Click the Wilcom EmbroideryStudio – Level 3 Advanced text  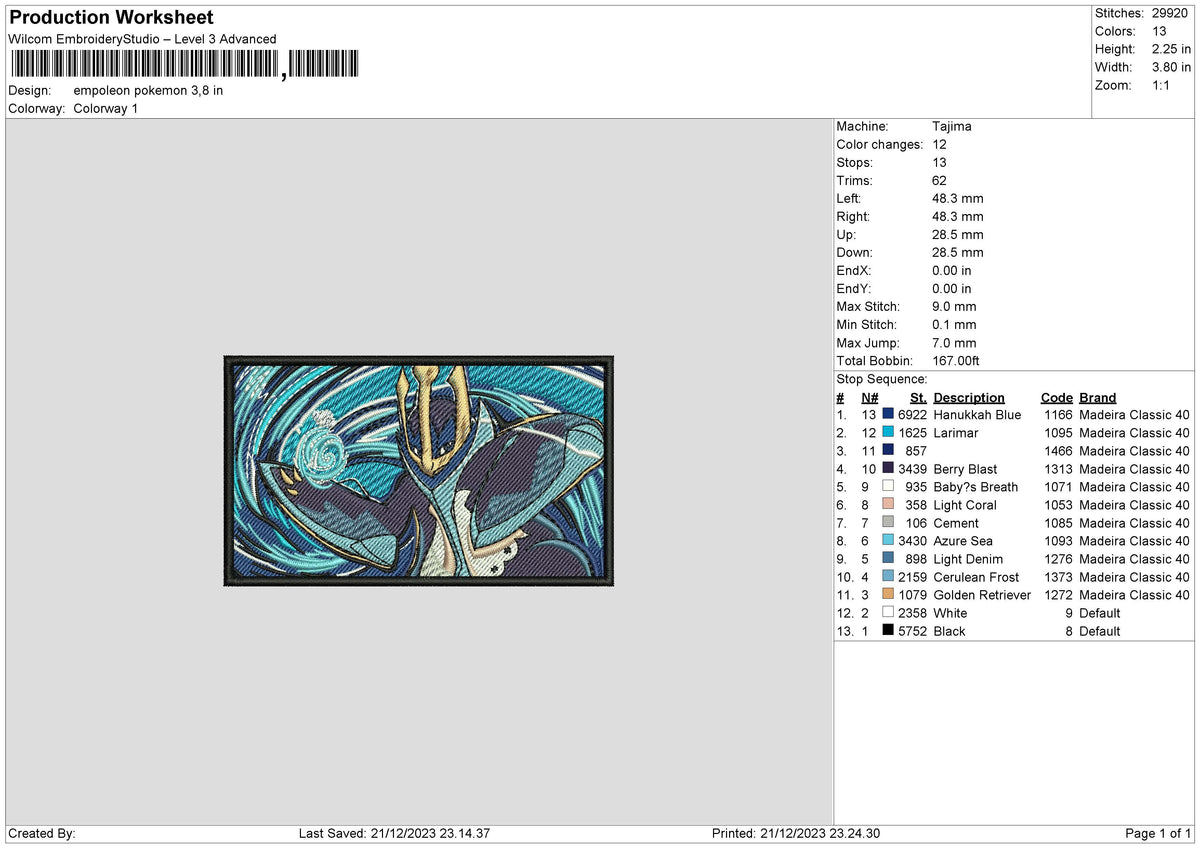coord(142,39)
